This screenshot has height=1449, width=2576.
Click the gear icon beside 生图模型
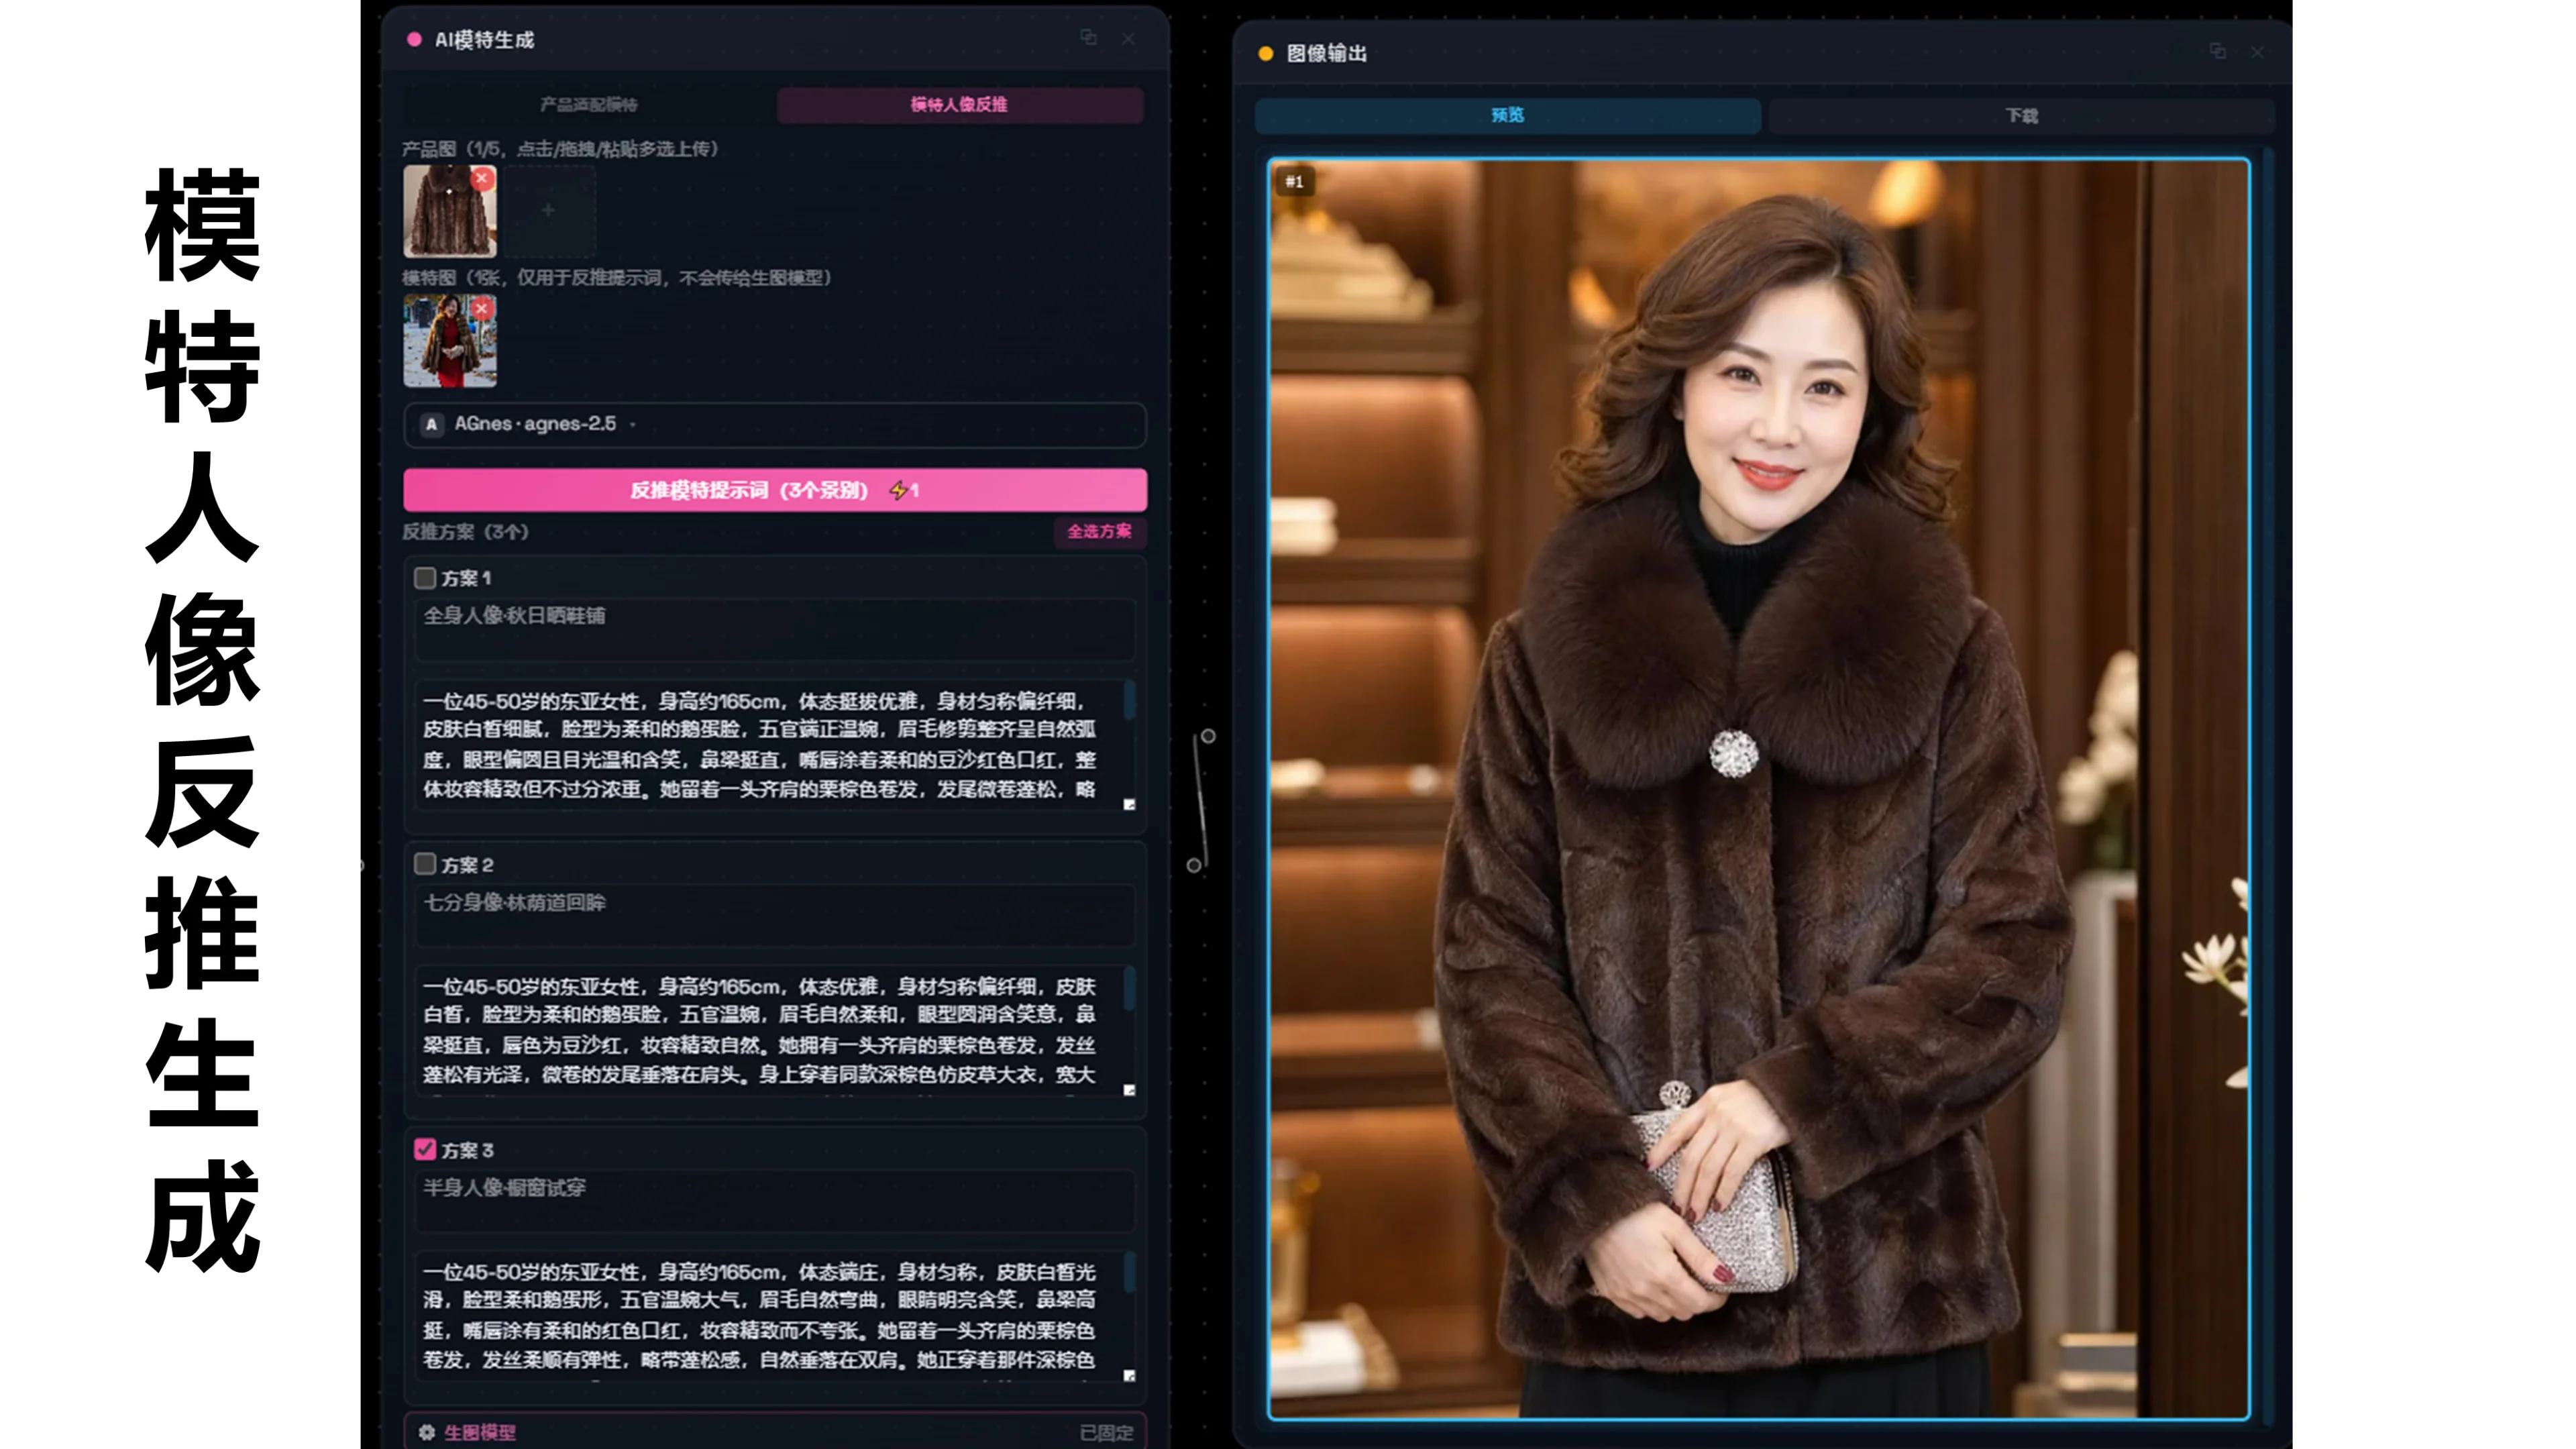tap(427, 1432)
